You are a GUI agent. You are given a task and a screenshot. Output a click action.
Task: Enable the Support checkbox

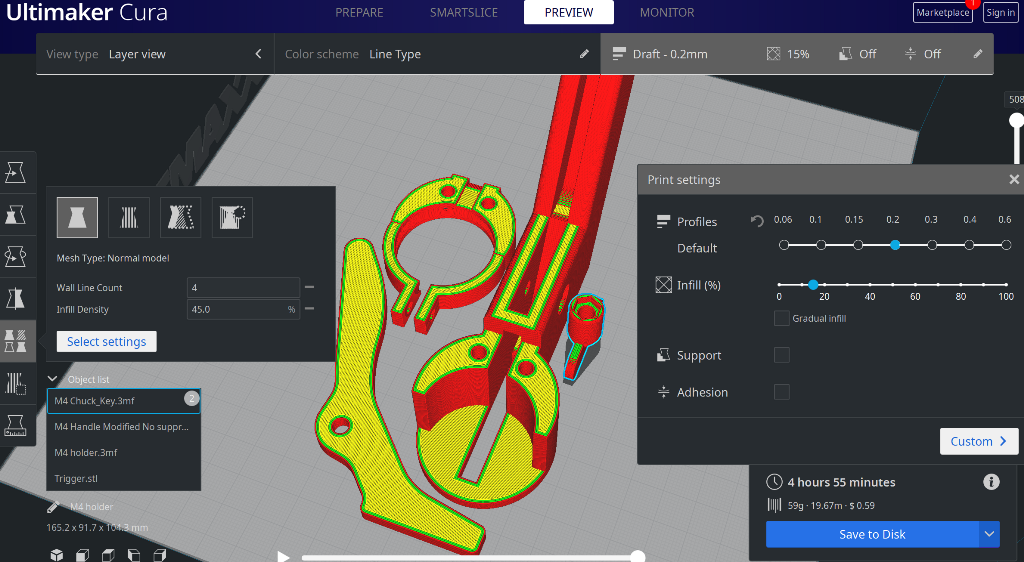782,355
